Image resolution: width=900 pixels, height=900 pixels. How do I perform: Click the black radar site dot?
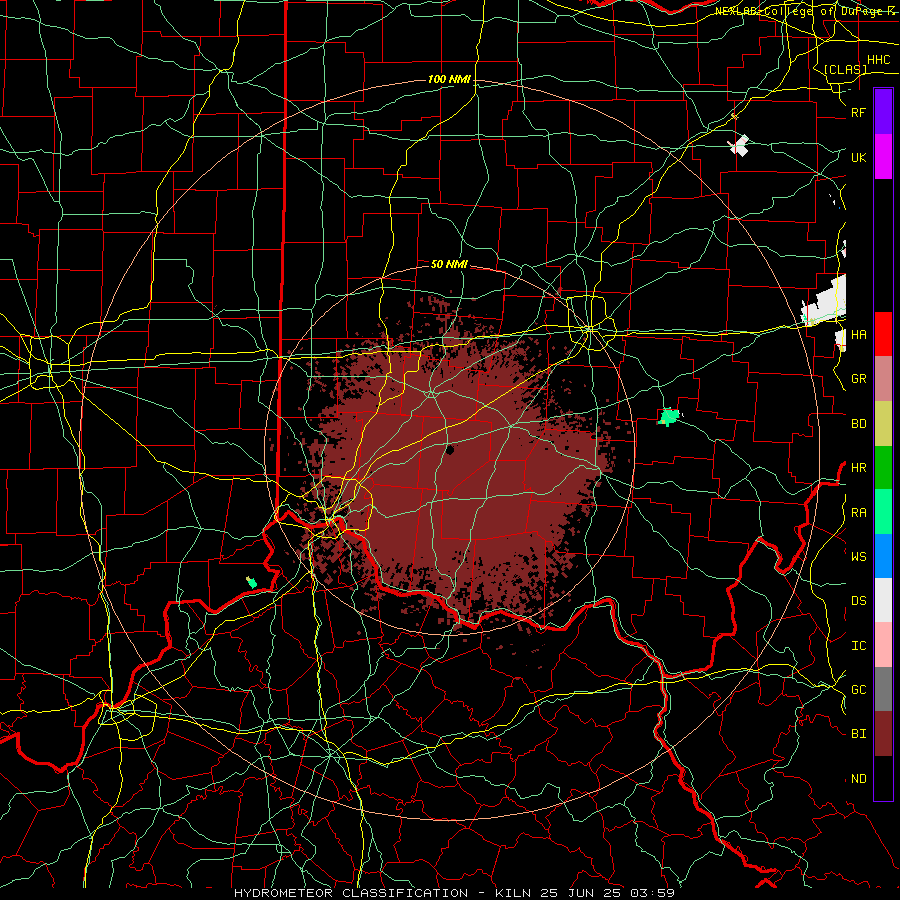pos(450,449)
